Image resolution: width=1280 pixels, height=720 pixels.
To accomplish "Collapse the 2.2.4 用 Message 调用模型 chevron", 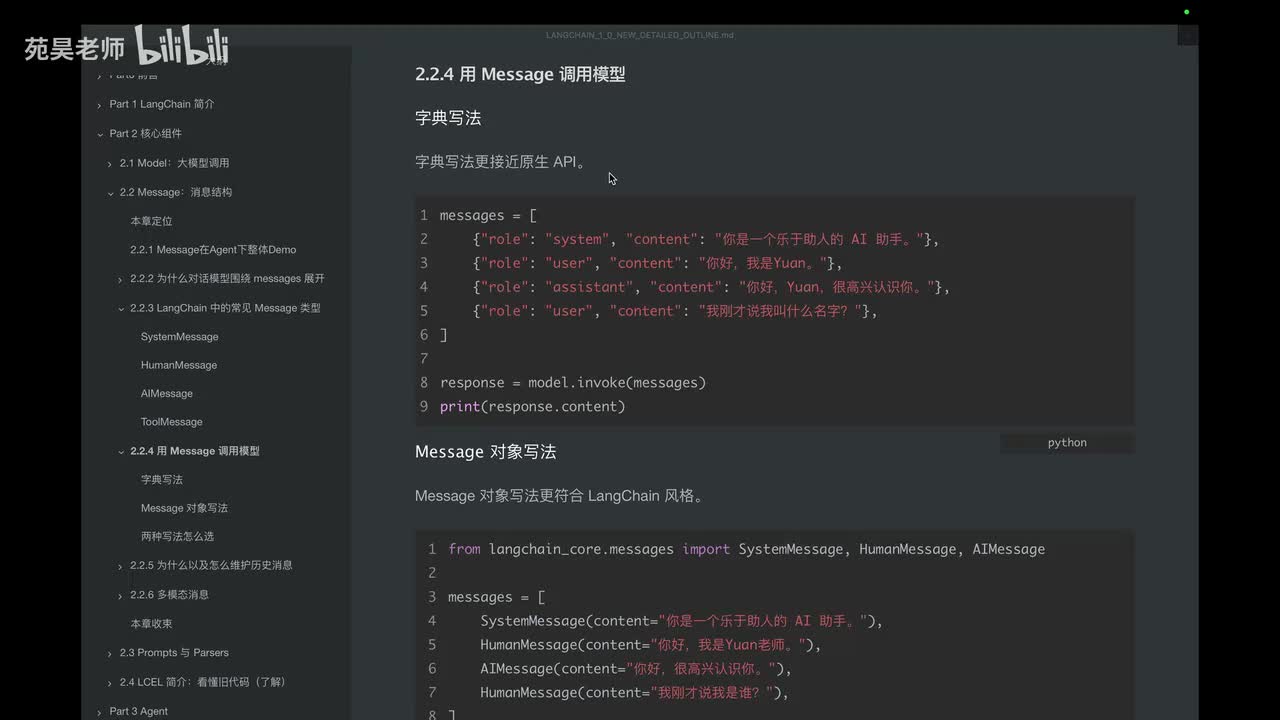I will (x=121, y=452).
